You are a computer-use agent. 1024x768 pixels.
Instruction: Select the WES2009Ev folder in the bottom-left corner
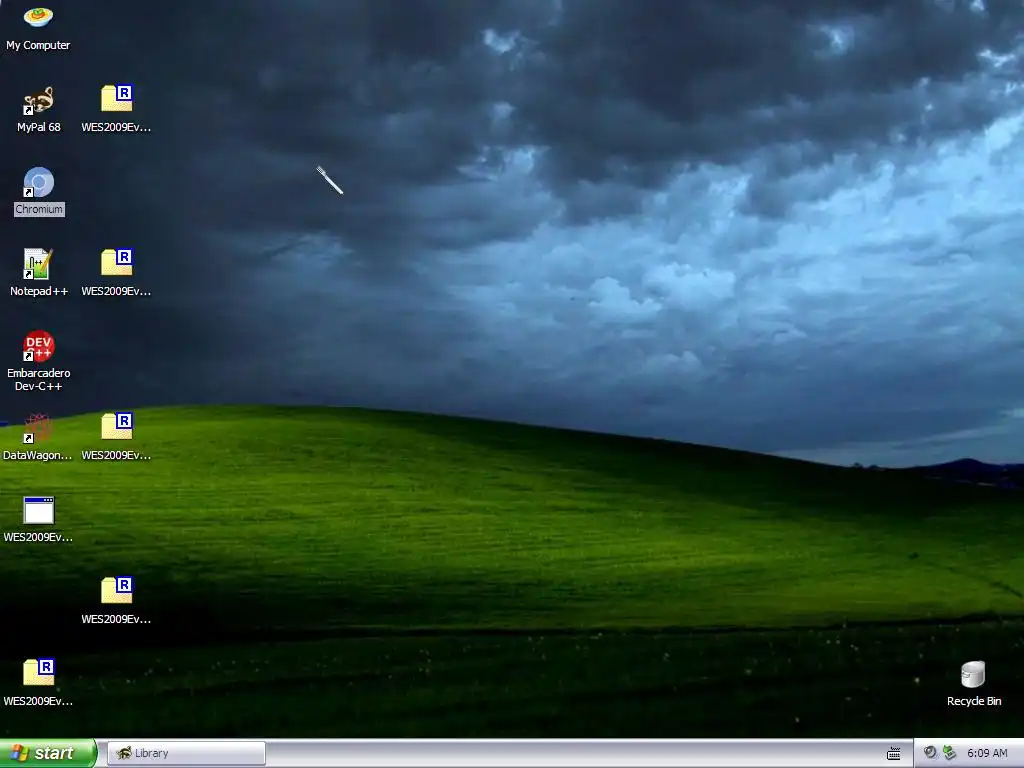pos(38,683)
